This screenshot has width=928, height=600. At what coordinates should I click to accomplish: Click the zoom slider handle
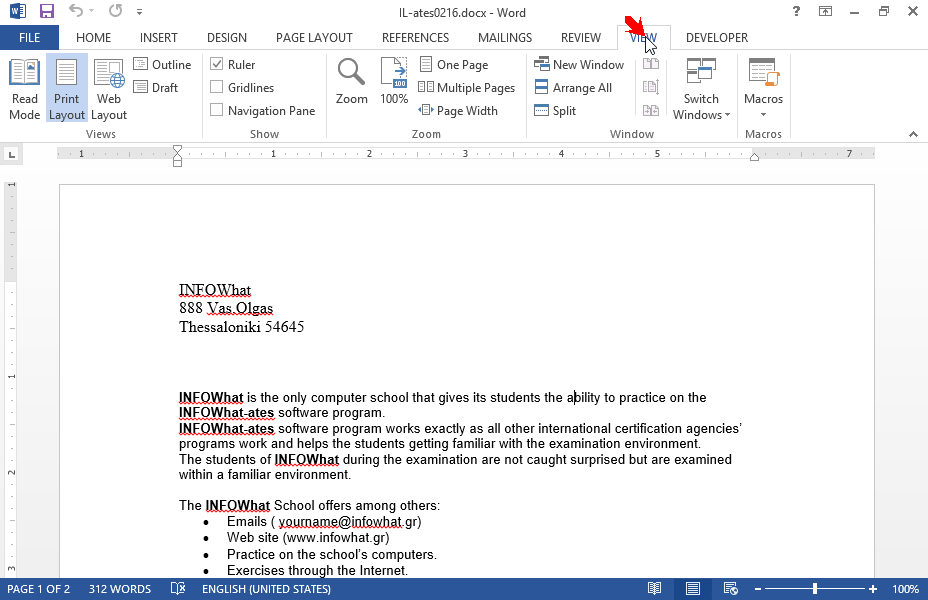[815, 589]
